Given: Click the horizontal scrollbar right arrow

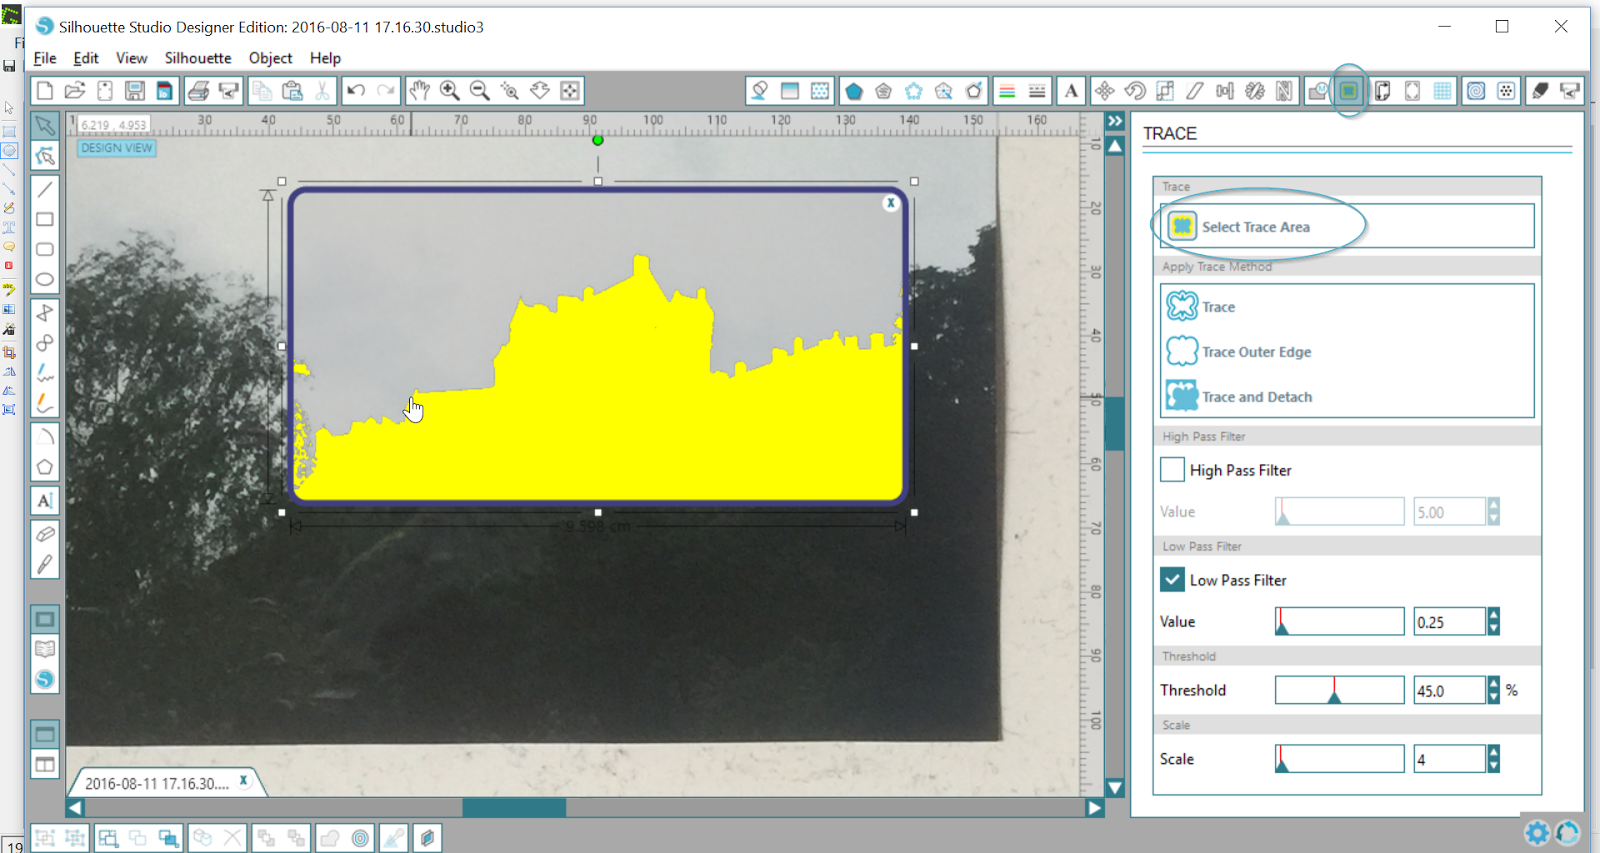Looking at the screenshot, I should click(x=1095, y=808).
